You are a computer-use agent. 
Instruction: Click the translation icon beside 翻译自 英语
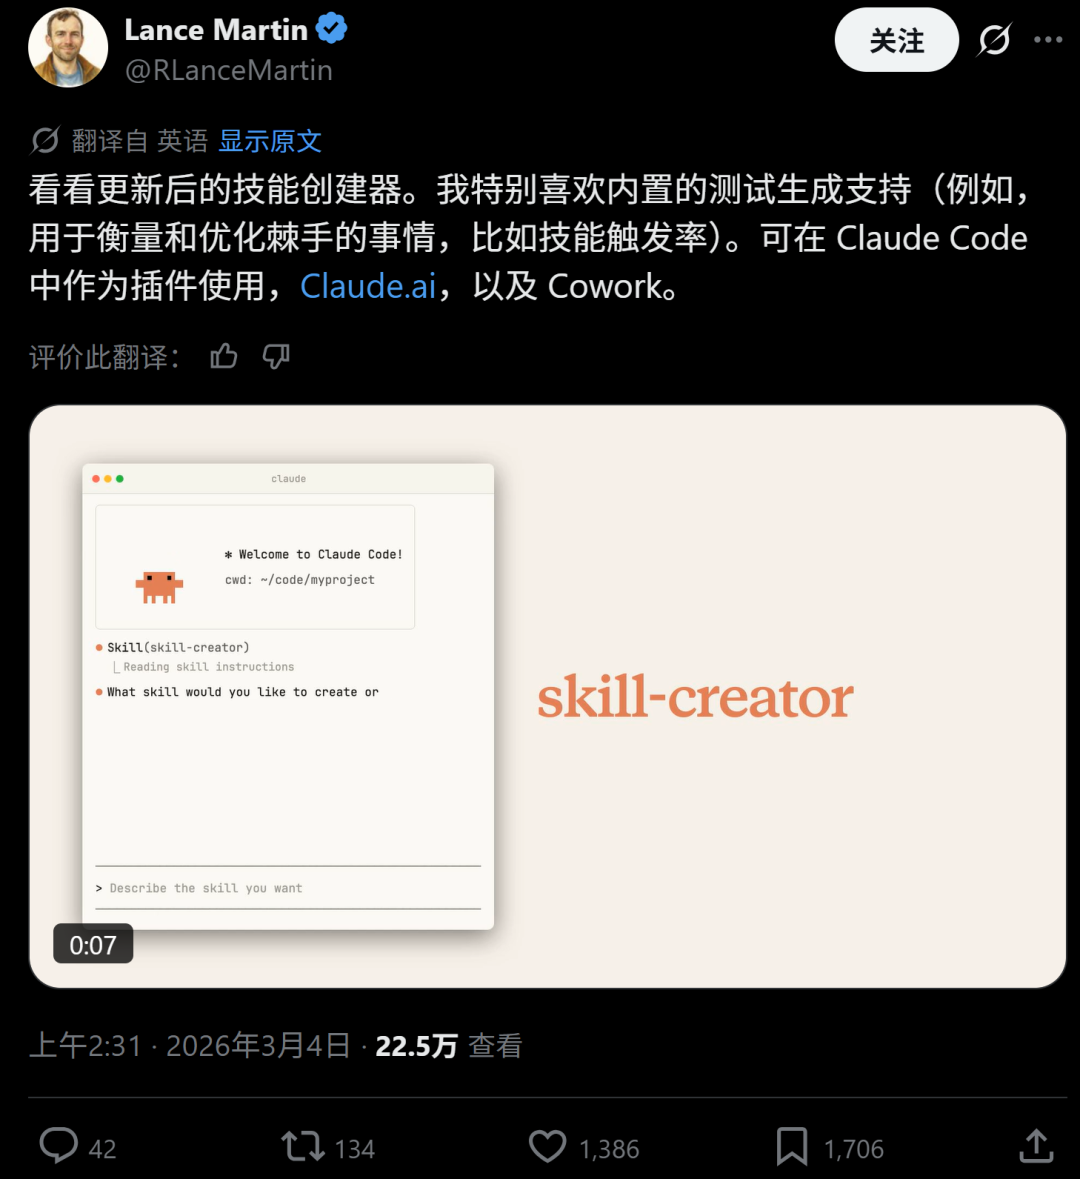click(x=45, y=141)
